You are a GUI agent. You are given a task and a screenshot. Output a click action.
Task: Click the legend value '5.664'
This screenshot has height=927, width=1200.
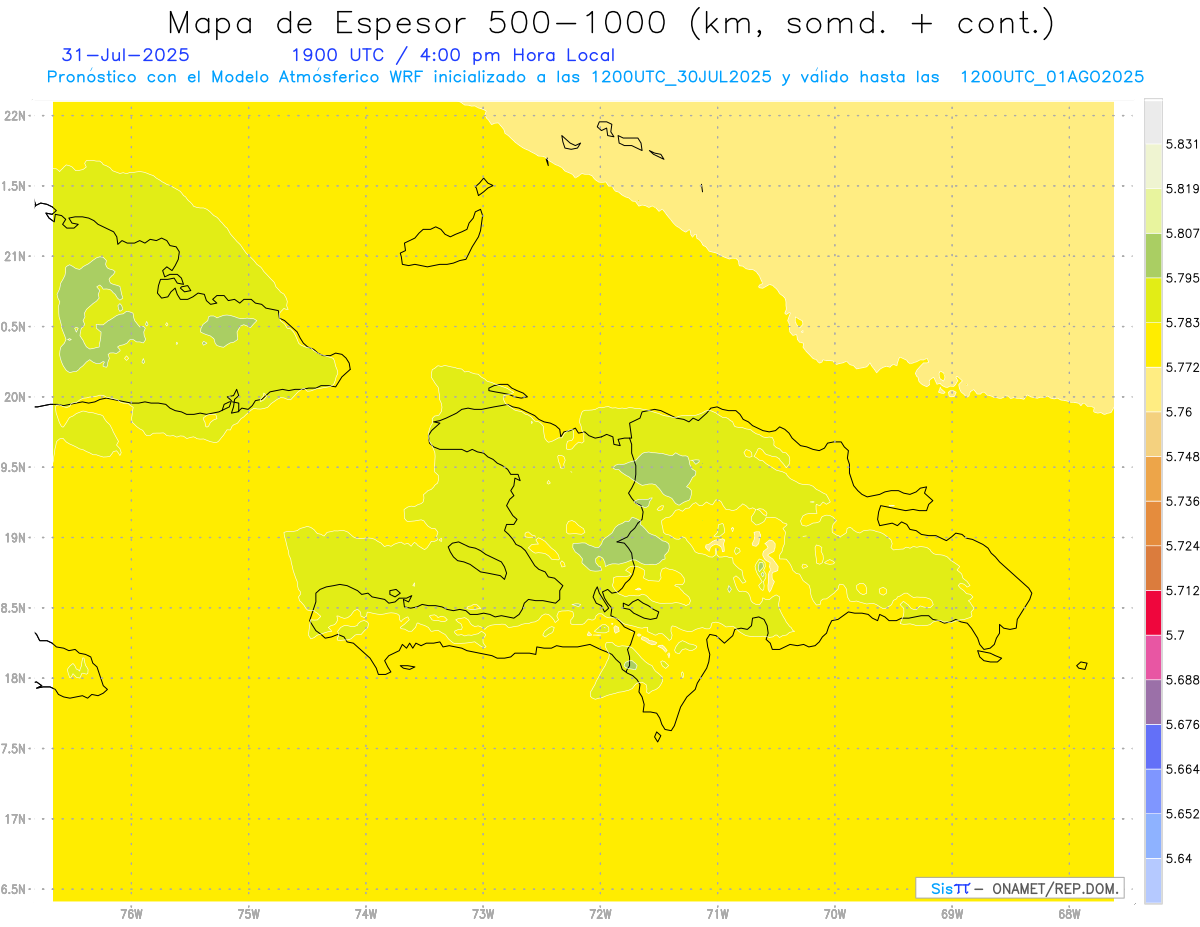tap(1183, 769)
